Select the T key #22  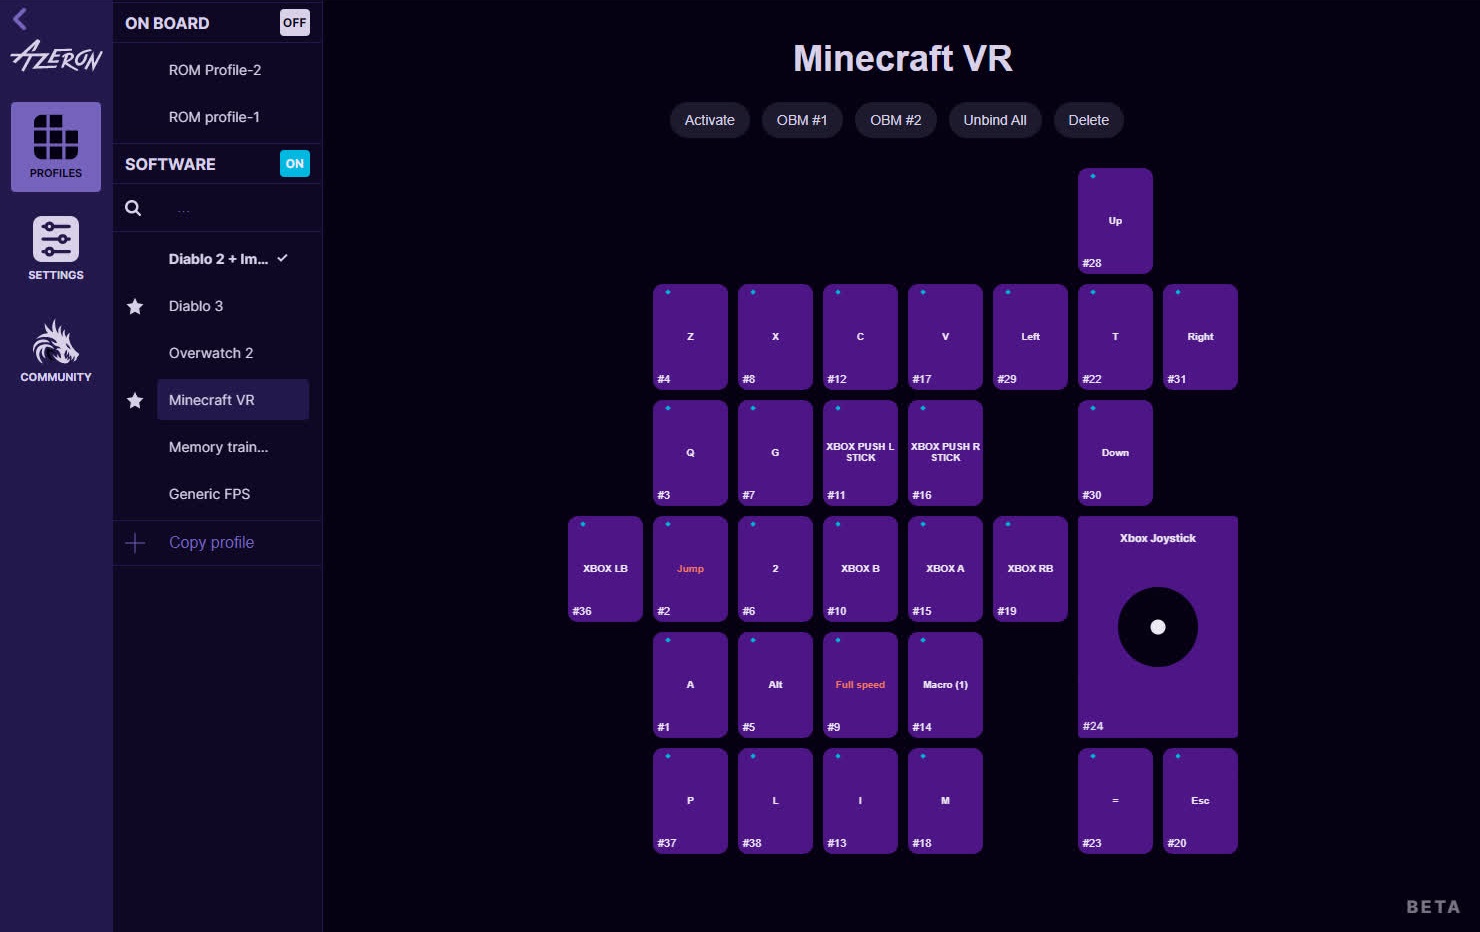(x=1116, y=337)
